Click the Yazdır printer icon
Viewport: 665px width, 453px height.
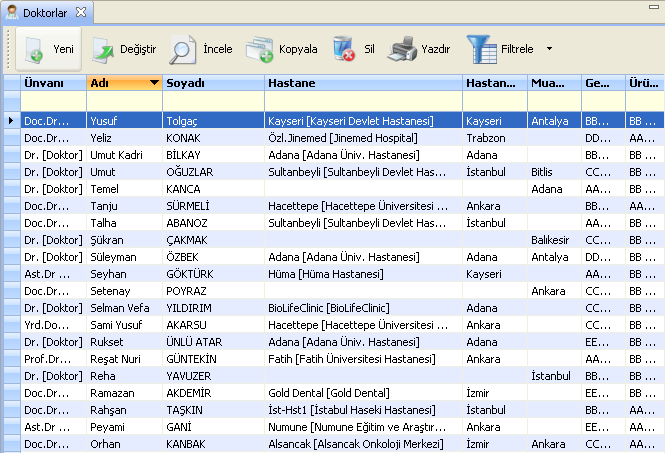pos(402,49)
